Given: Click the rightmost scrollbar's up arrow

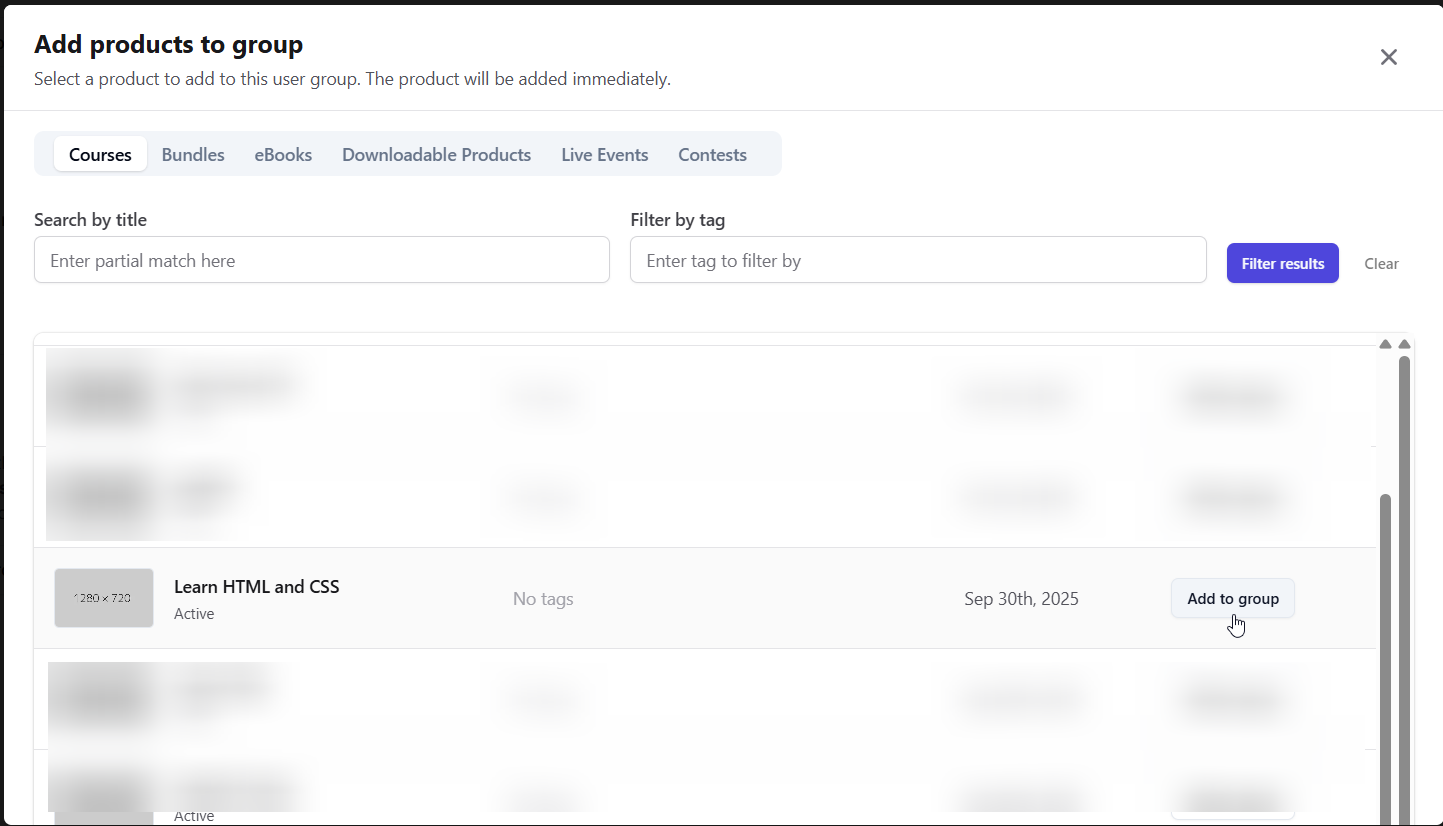Looking at the screenshot, I should (1404, 344).
